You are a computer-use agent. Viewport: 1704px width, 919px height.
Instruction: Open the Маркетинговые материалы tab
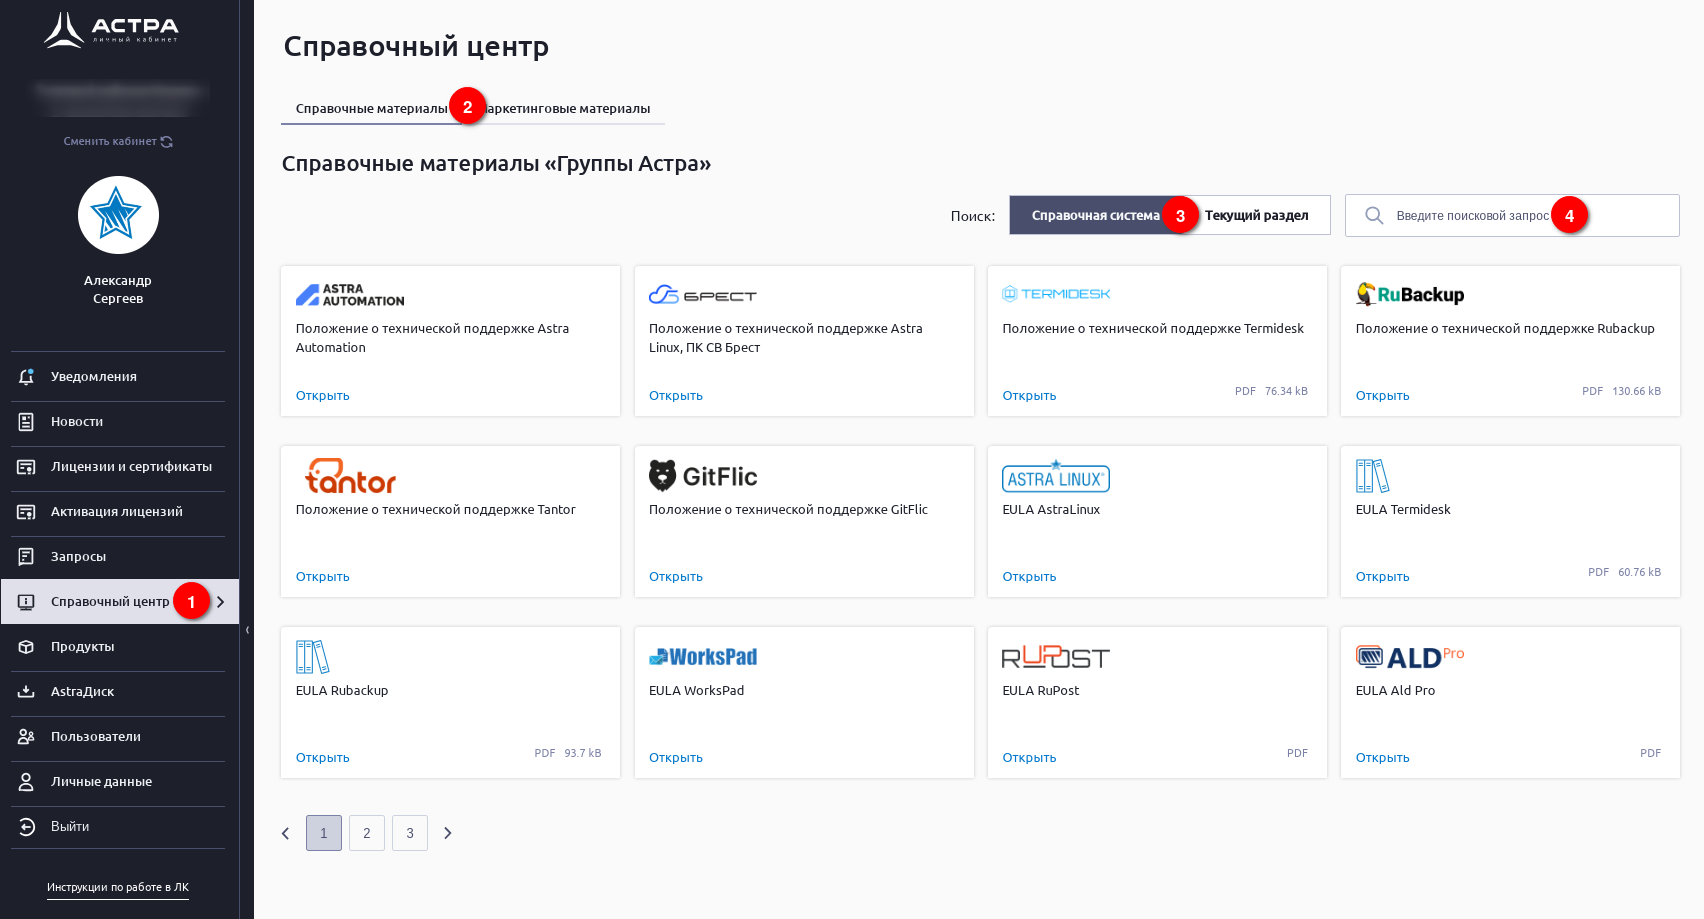(x=570, y=109)
